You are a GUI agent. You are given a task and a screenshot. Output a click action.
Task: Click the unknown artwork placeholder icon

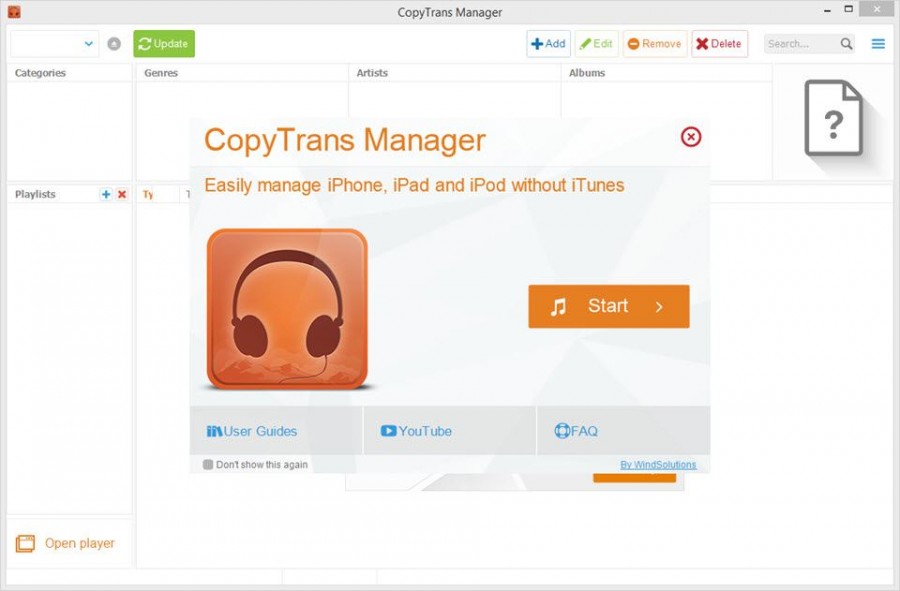coord(833,118)
